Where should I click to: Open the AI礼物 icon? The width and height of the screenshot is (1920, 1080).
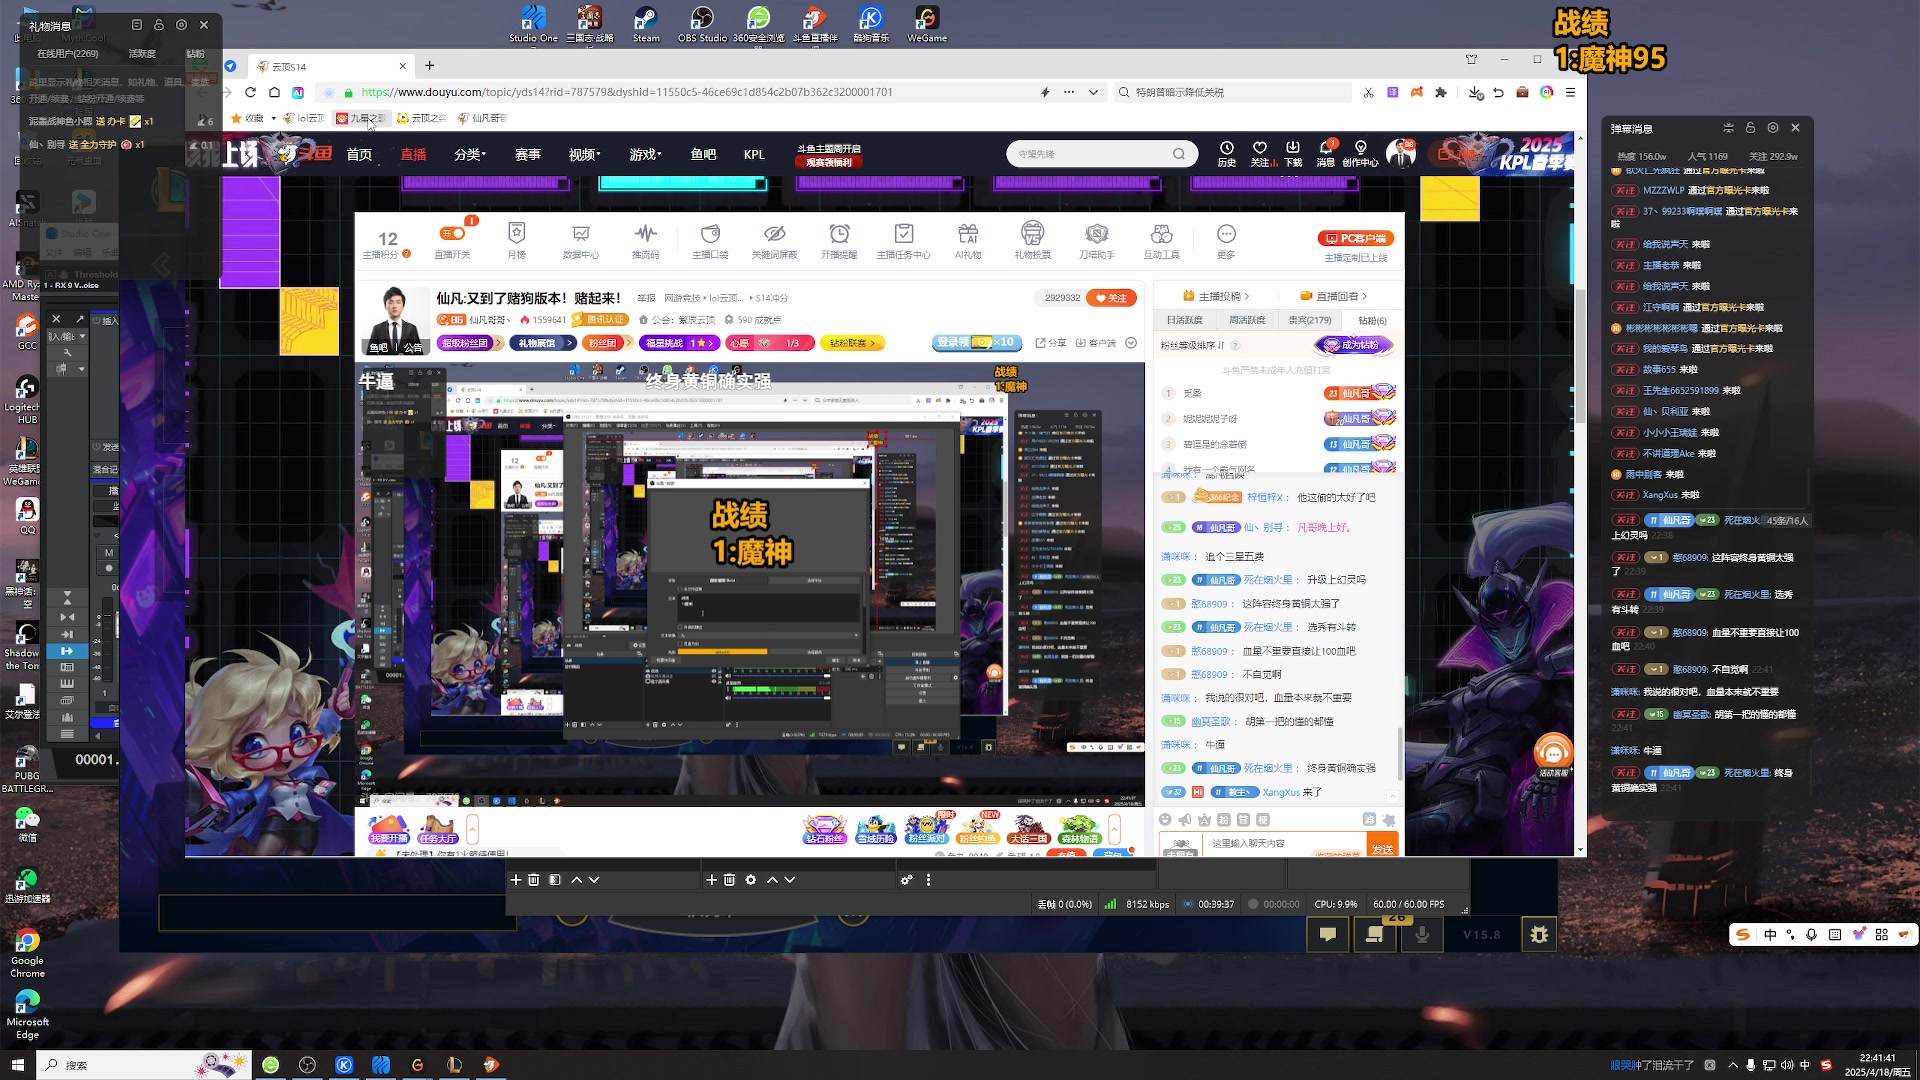click(x=968, y=240)
